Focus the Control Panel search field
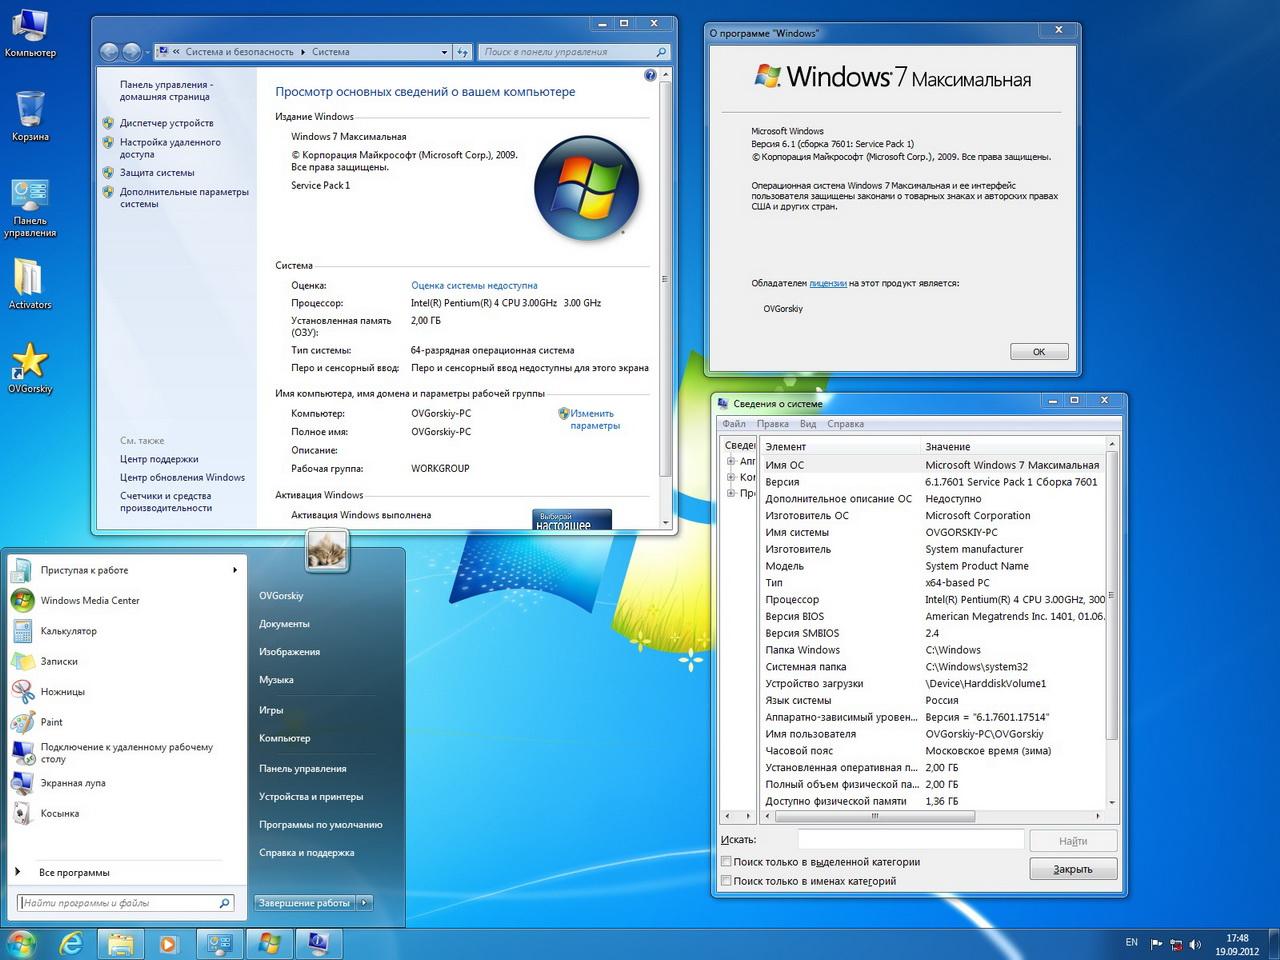The height and width of the screenshot is (960, 1280). tap(574, 52)
